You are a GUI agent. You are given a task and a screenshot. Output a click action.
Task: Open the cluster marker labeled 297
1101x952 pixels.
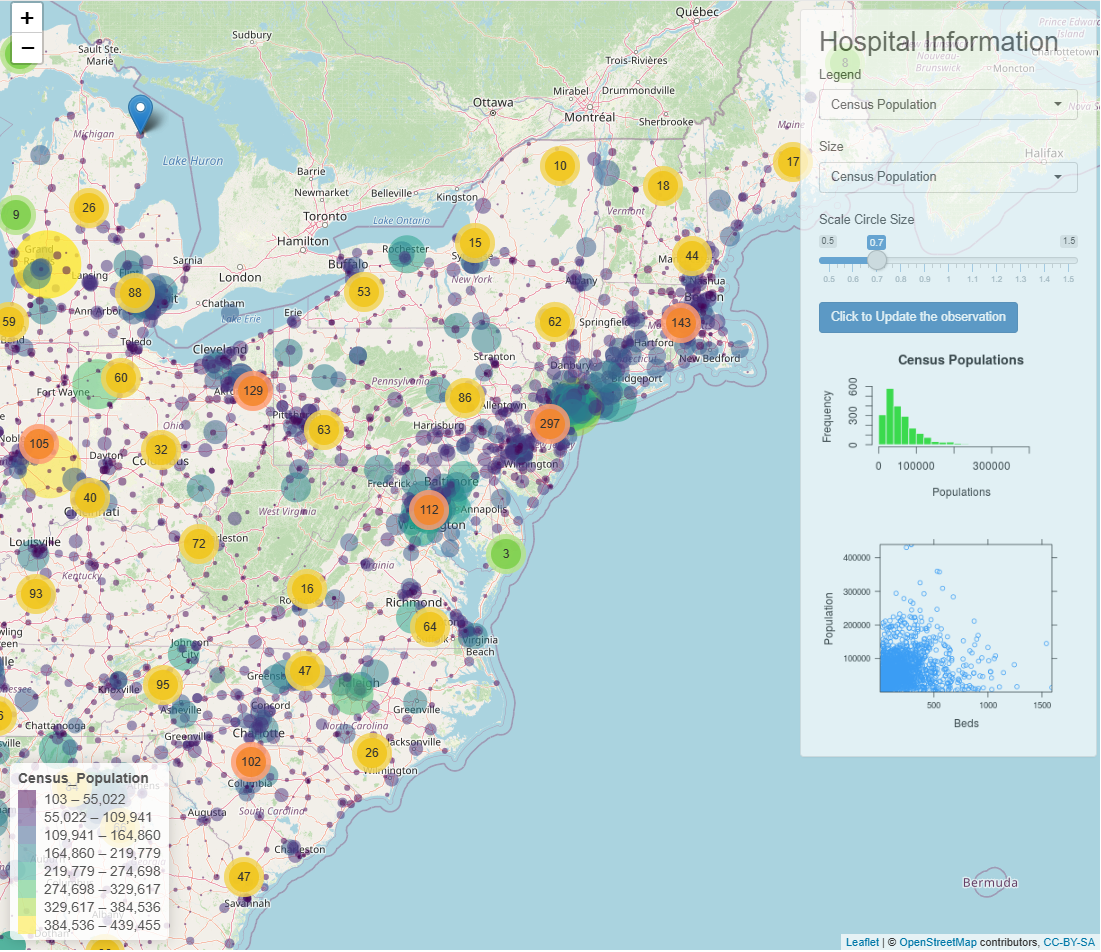tap(549, 423)
